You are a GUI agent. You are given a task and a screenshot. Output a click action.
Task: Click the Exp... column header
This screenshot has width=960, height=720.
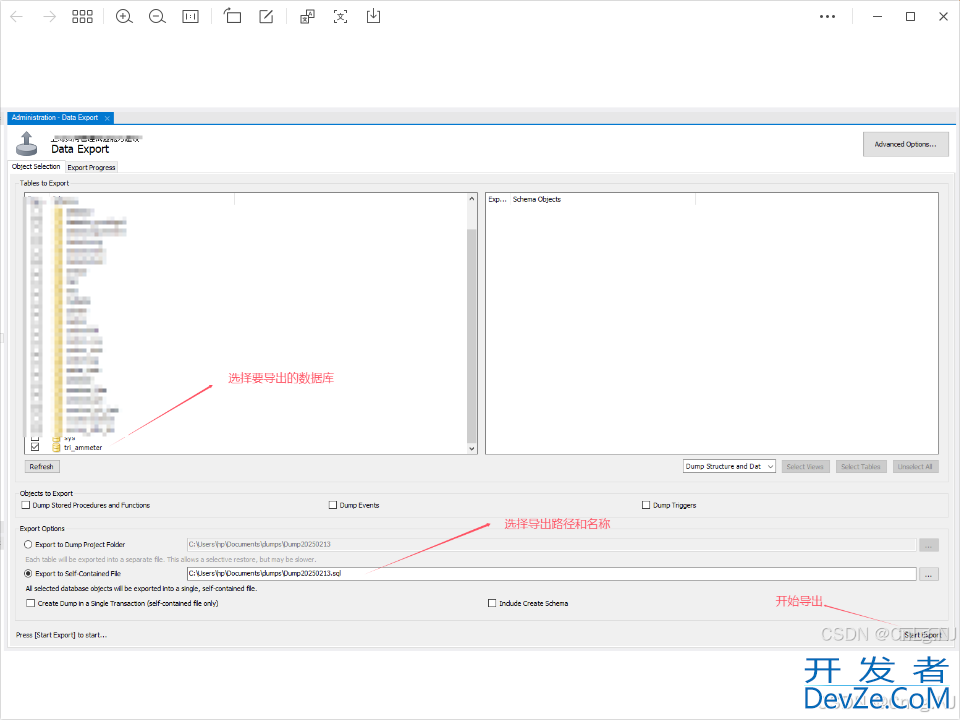coord(498,200)
